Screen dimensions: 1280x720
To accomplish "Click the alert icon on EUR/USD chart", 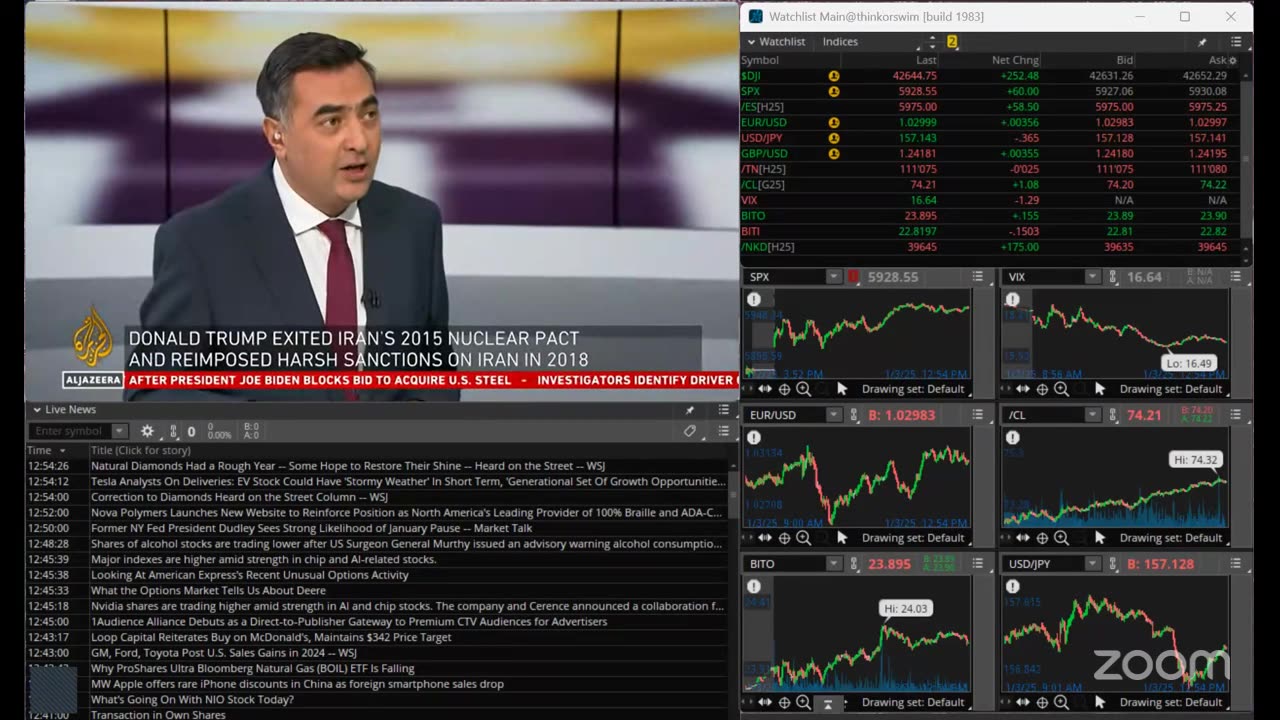I will coord(754,437).
